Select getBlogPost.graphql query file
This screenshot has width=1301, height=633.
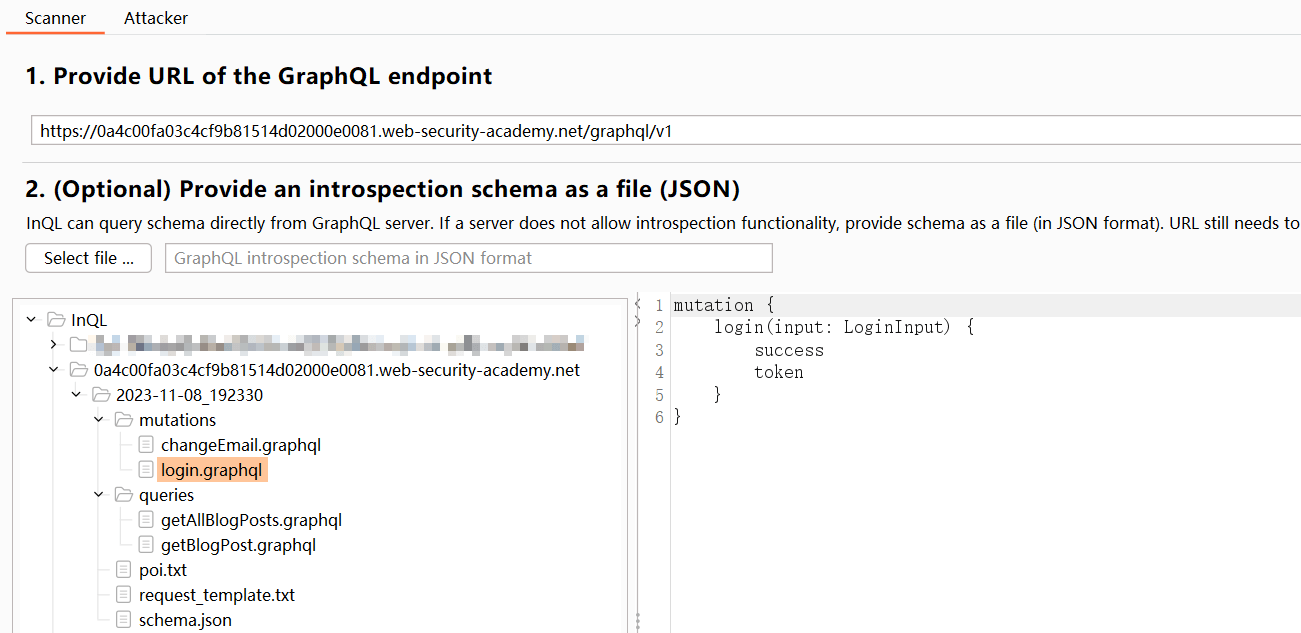pyautogui.click(x=238, y=545)
